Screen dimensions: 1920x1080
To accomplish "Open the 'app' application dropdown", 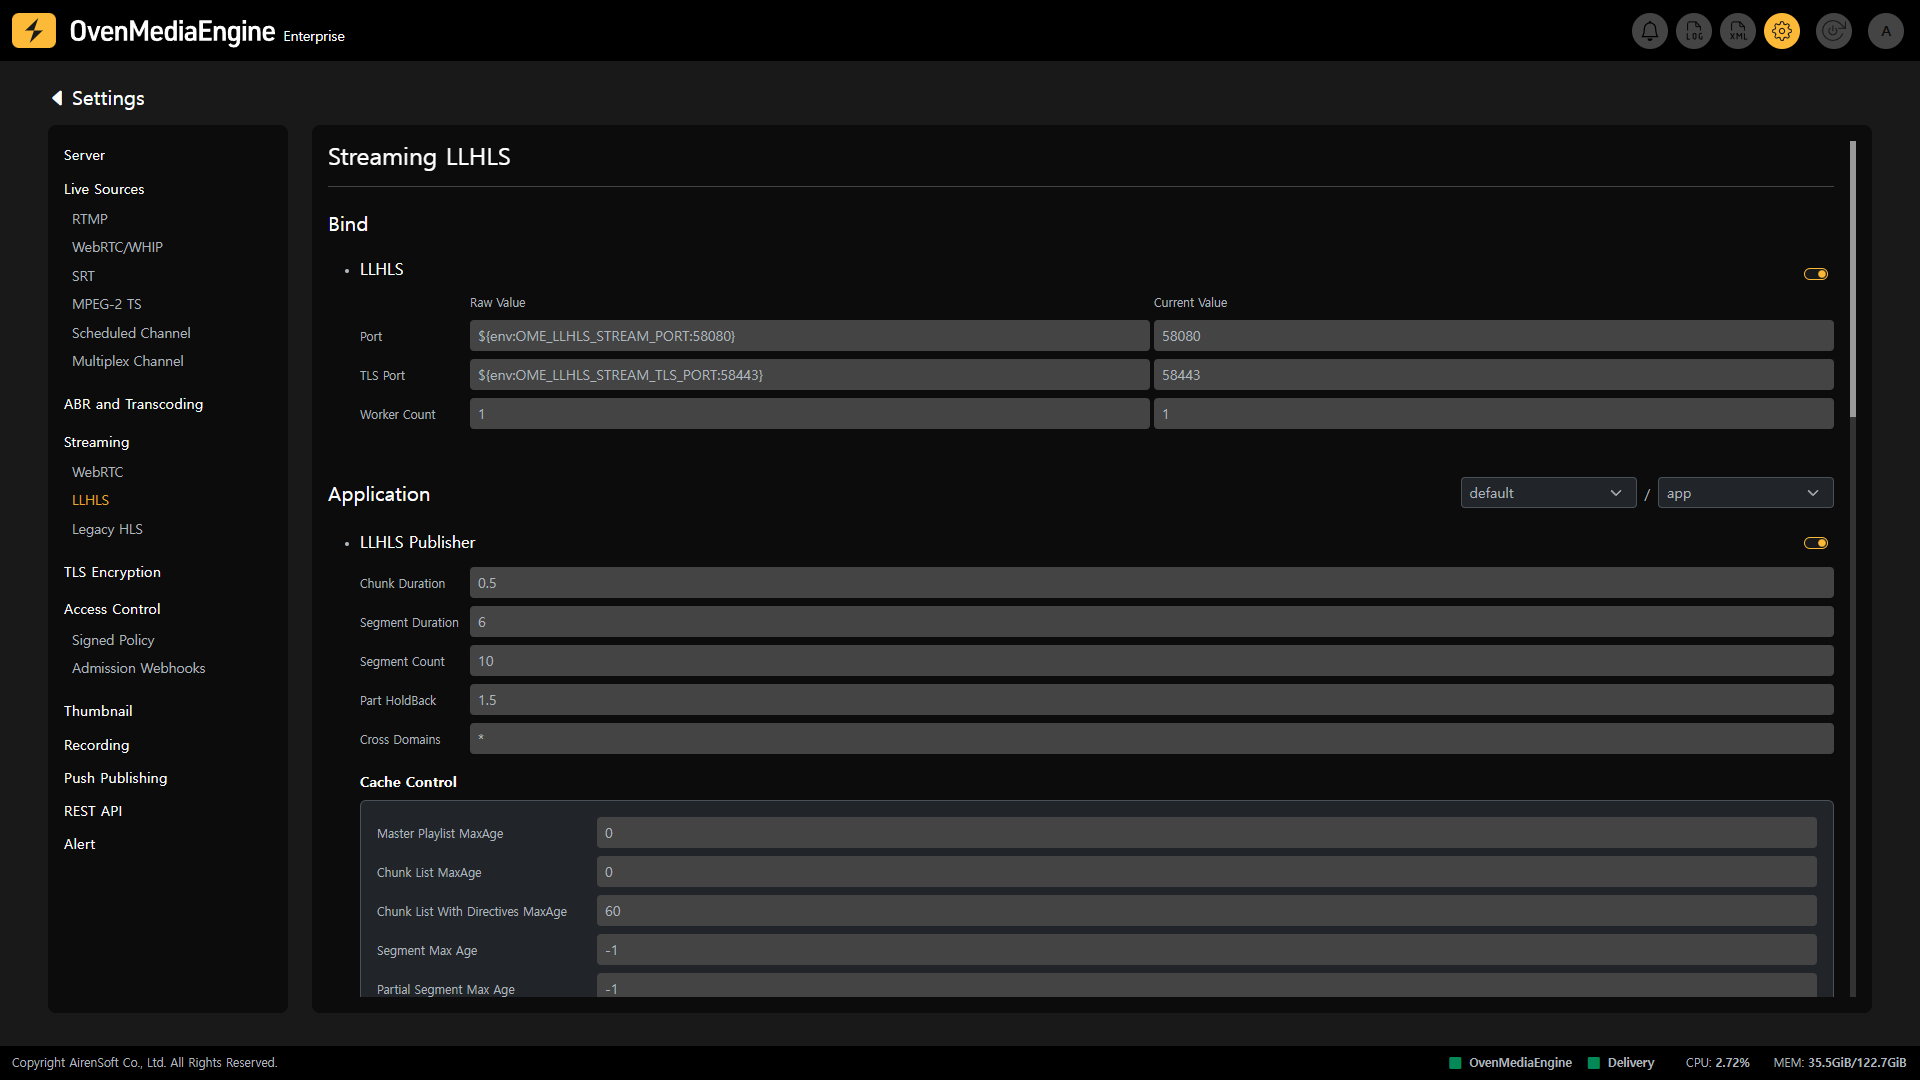I will pyautogui.click(x=1744, y=493).
